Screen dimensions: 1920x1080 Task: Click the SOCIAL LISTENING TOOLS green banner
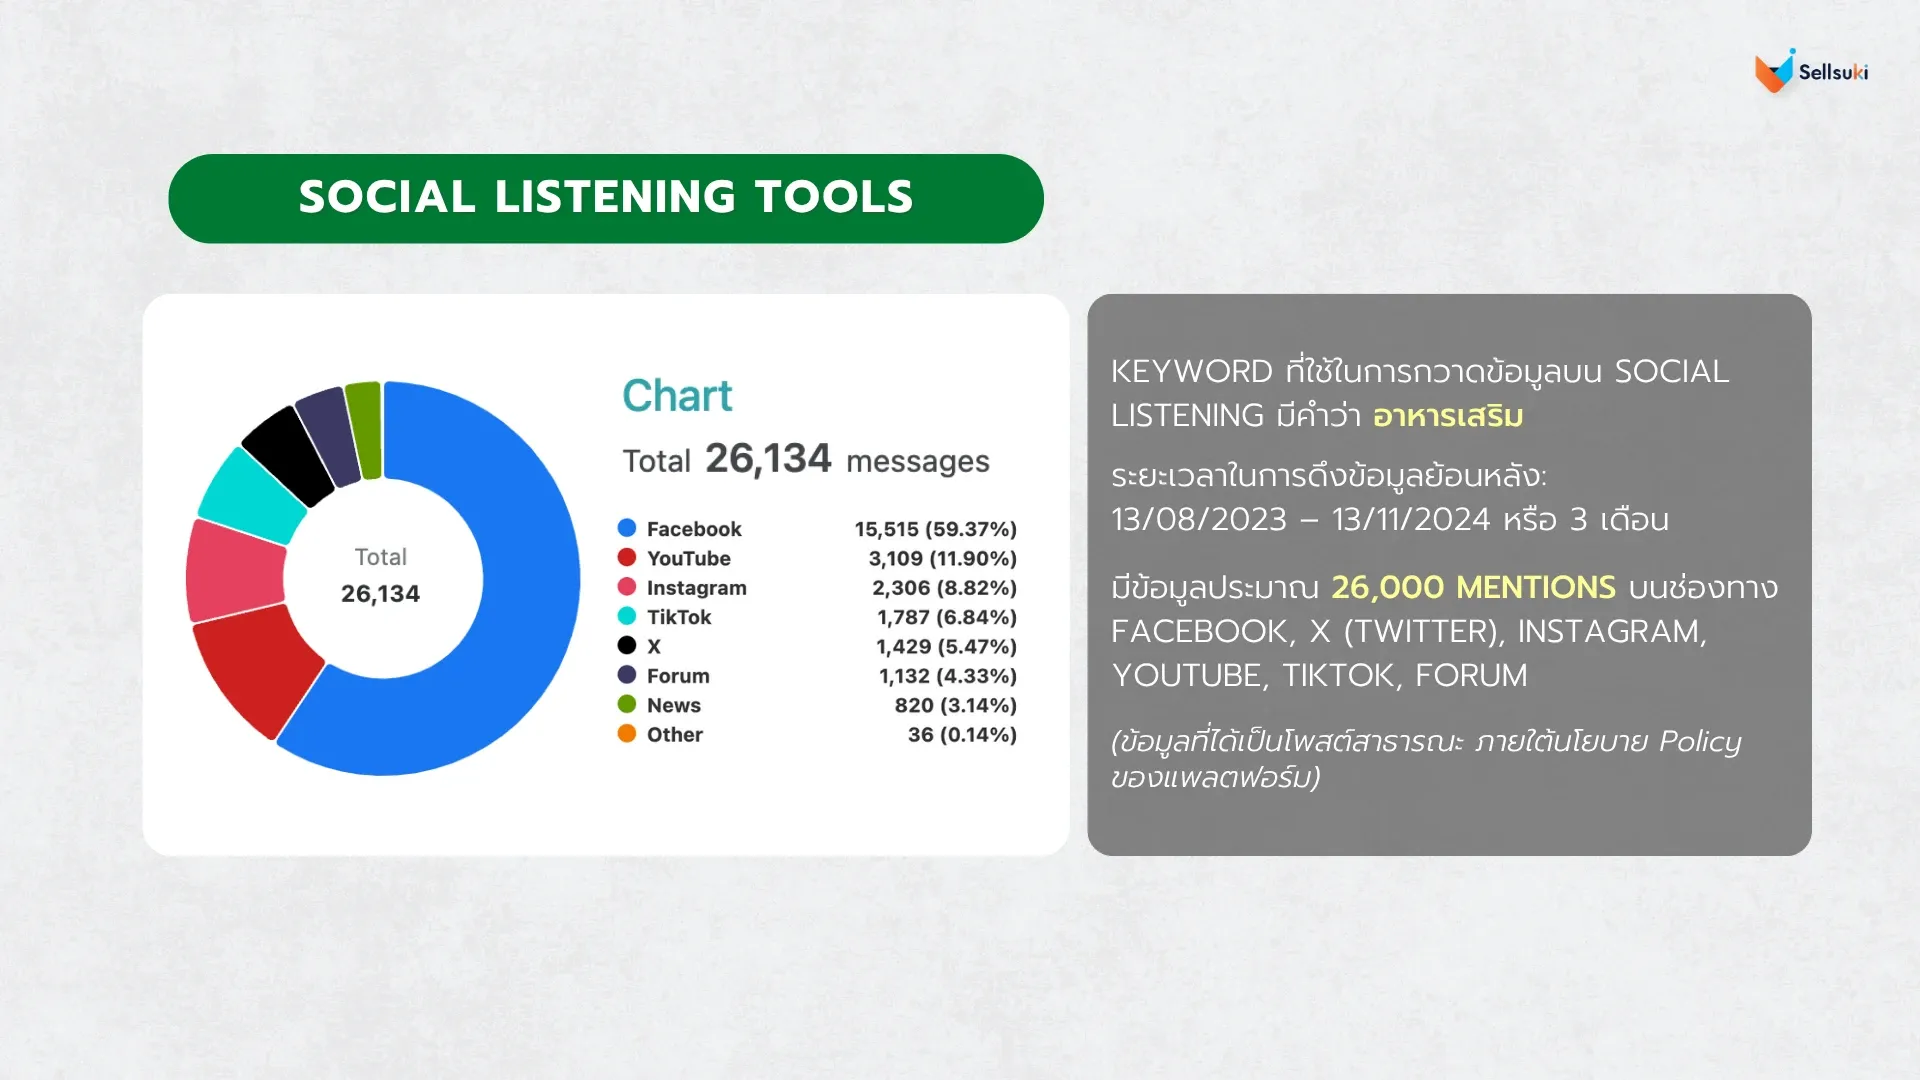pyautogui.click(x=606, y=198)
